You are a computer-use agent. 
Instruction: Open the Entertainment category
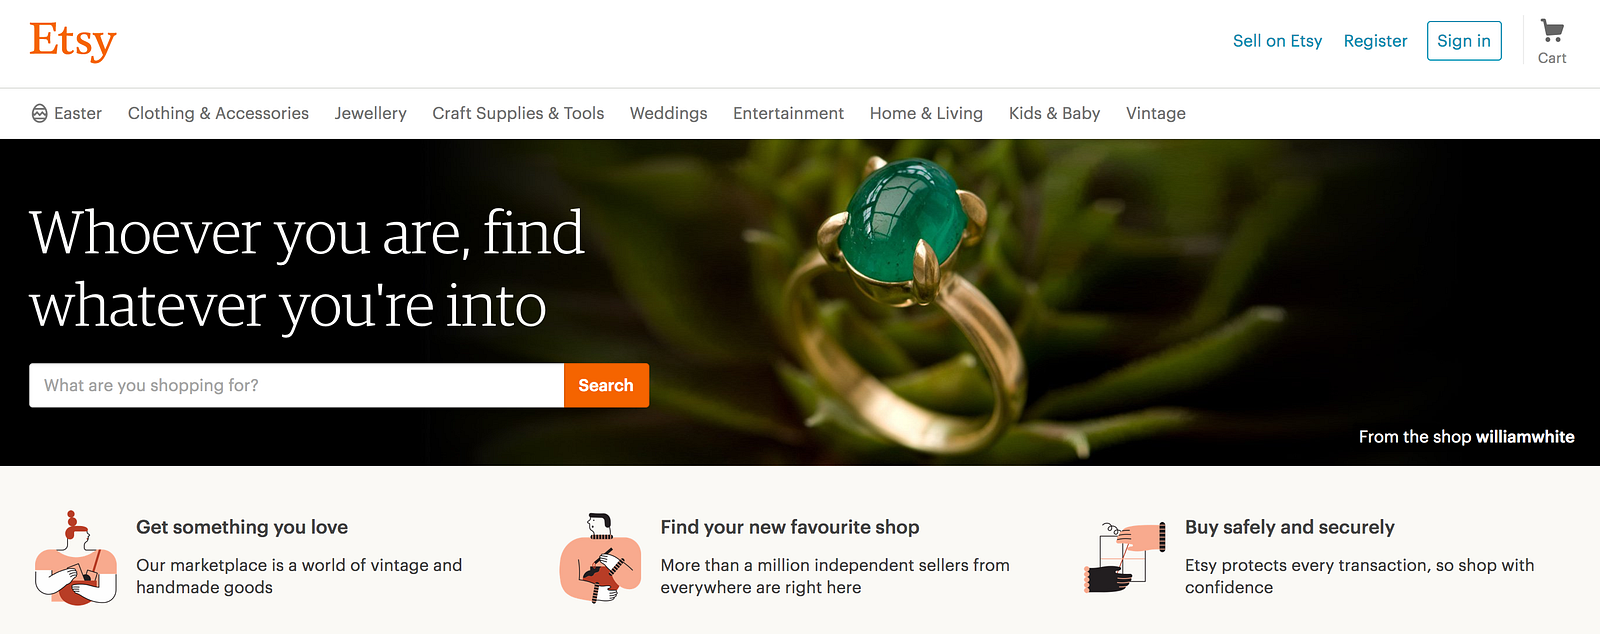coord(788,113)
